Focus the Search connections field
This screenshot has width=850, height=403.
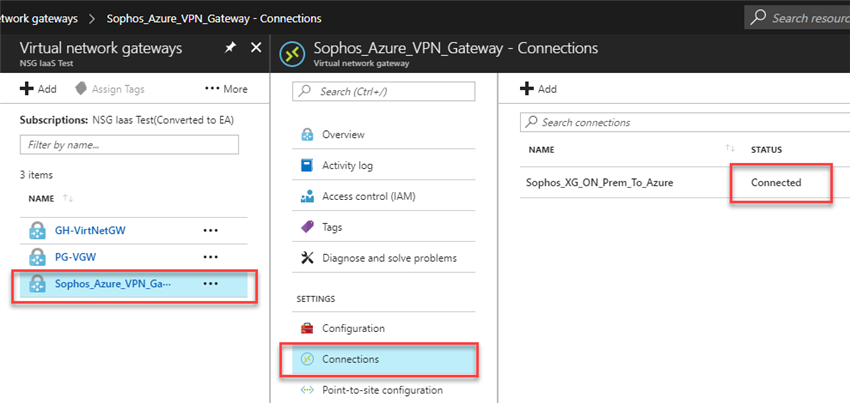pos(685,122)
